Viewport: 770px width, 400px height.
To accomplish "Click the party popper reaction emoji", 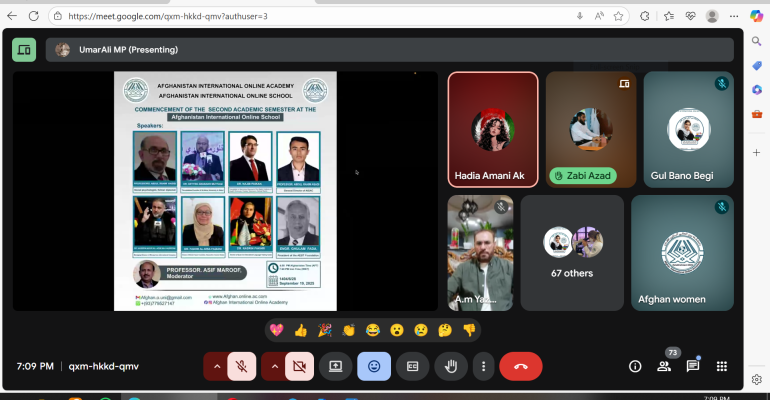I will (x=324, y=329).
